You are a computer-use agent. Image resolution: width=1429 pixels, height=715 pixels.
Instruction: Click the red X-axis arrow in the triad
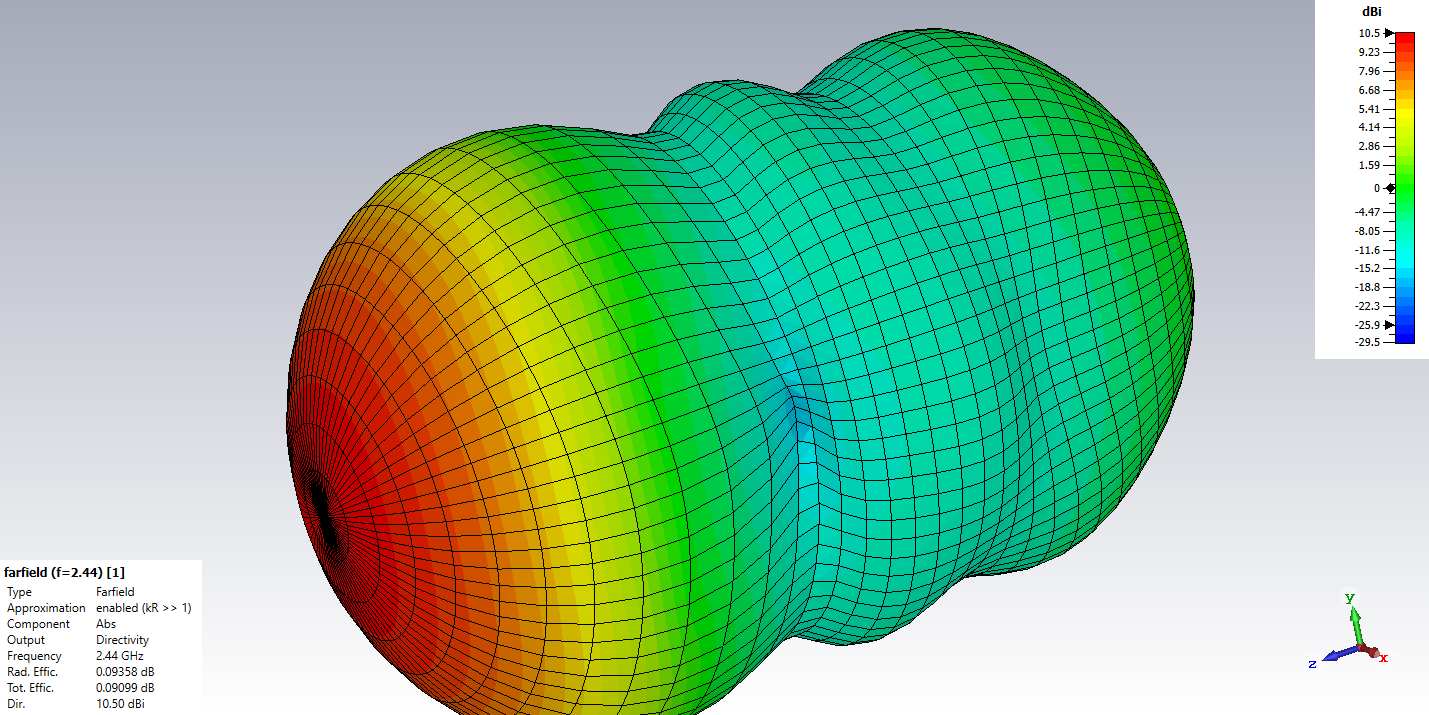(x=1374, y=653)
